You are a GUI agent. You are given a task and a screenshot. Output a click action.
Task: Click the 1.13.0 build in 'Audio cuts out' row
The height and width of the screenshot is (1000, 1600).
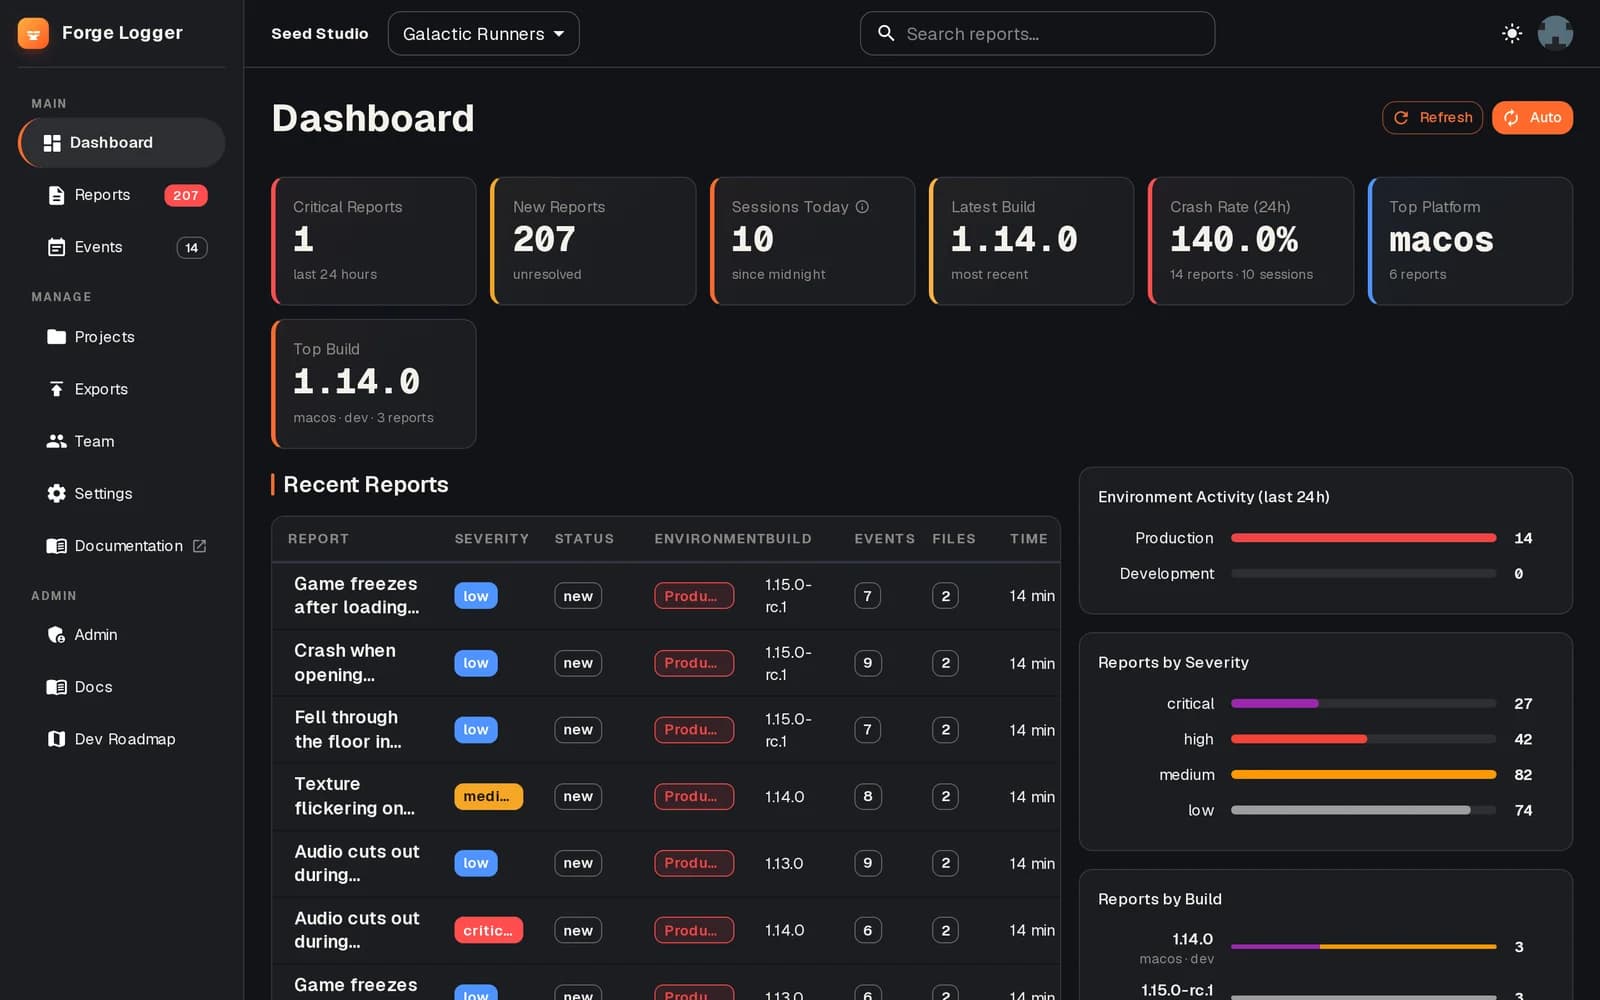784,863
